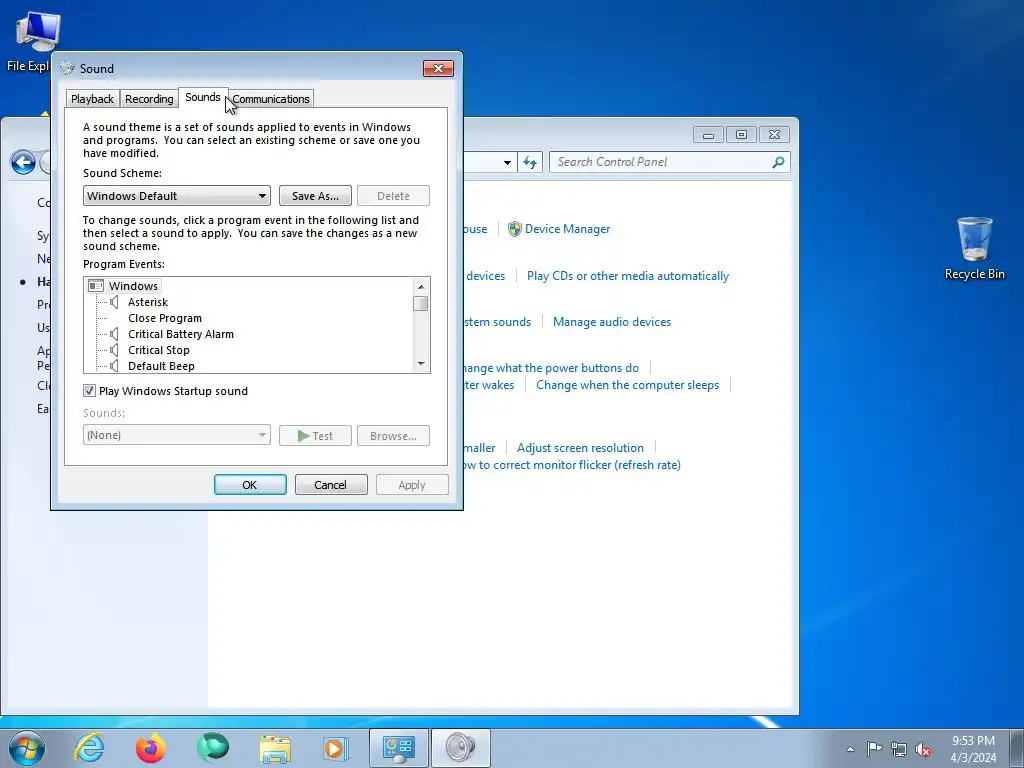
Task: Open Adjust screen resolution link
Action: 580,448
